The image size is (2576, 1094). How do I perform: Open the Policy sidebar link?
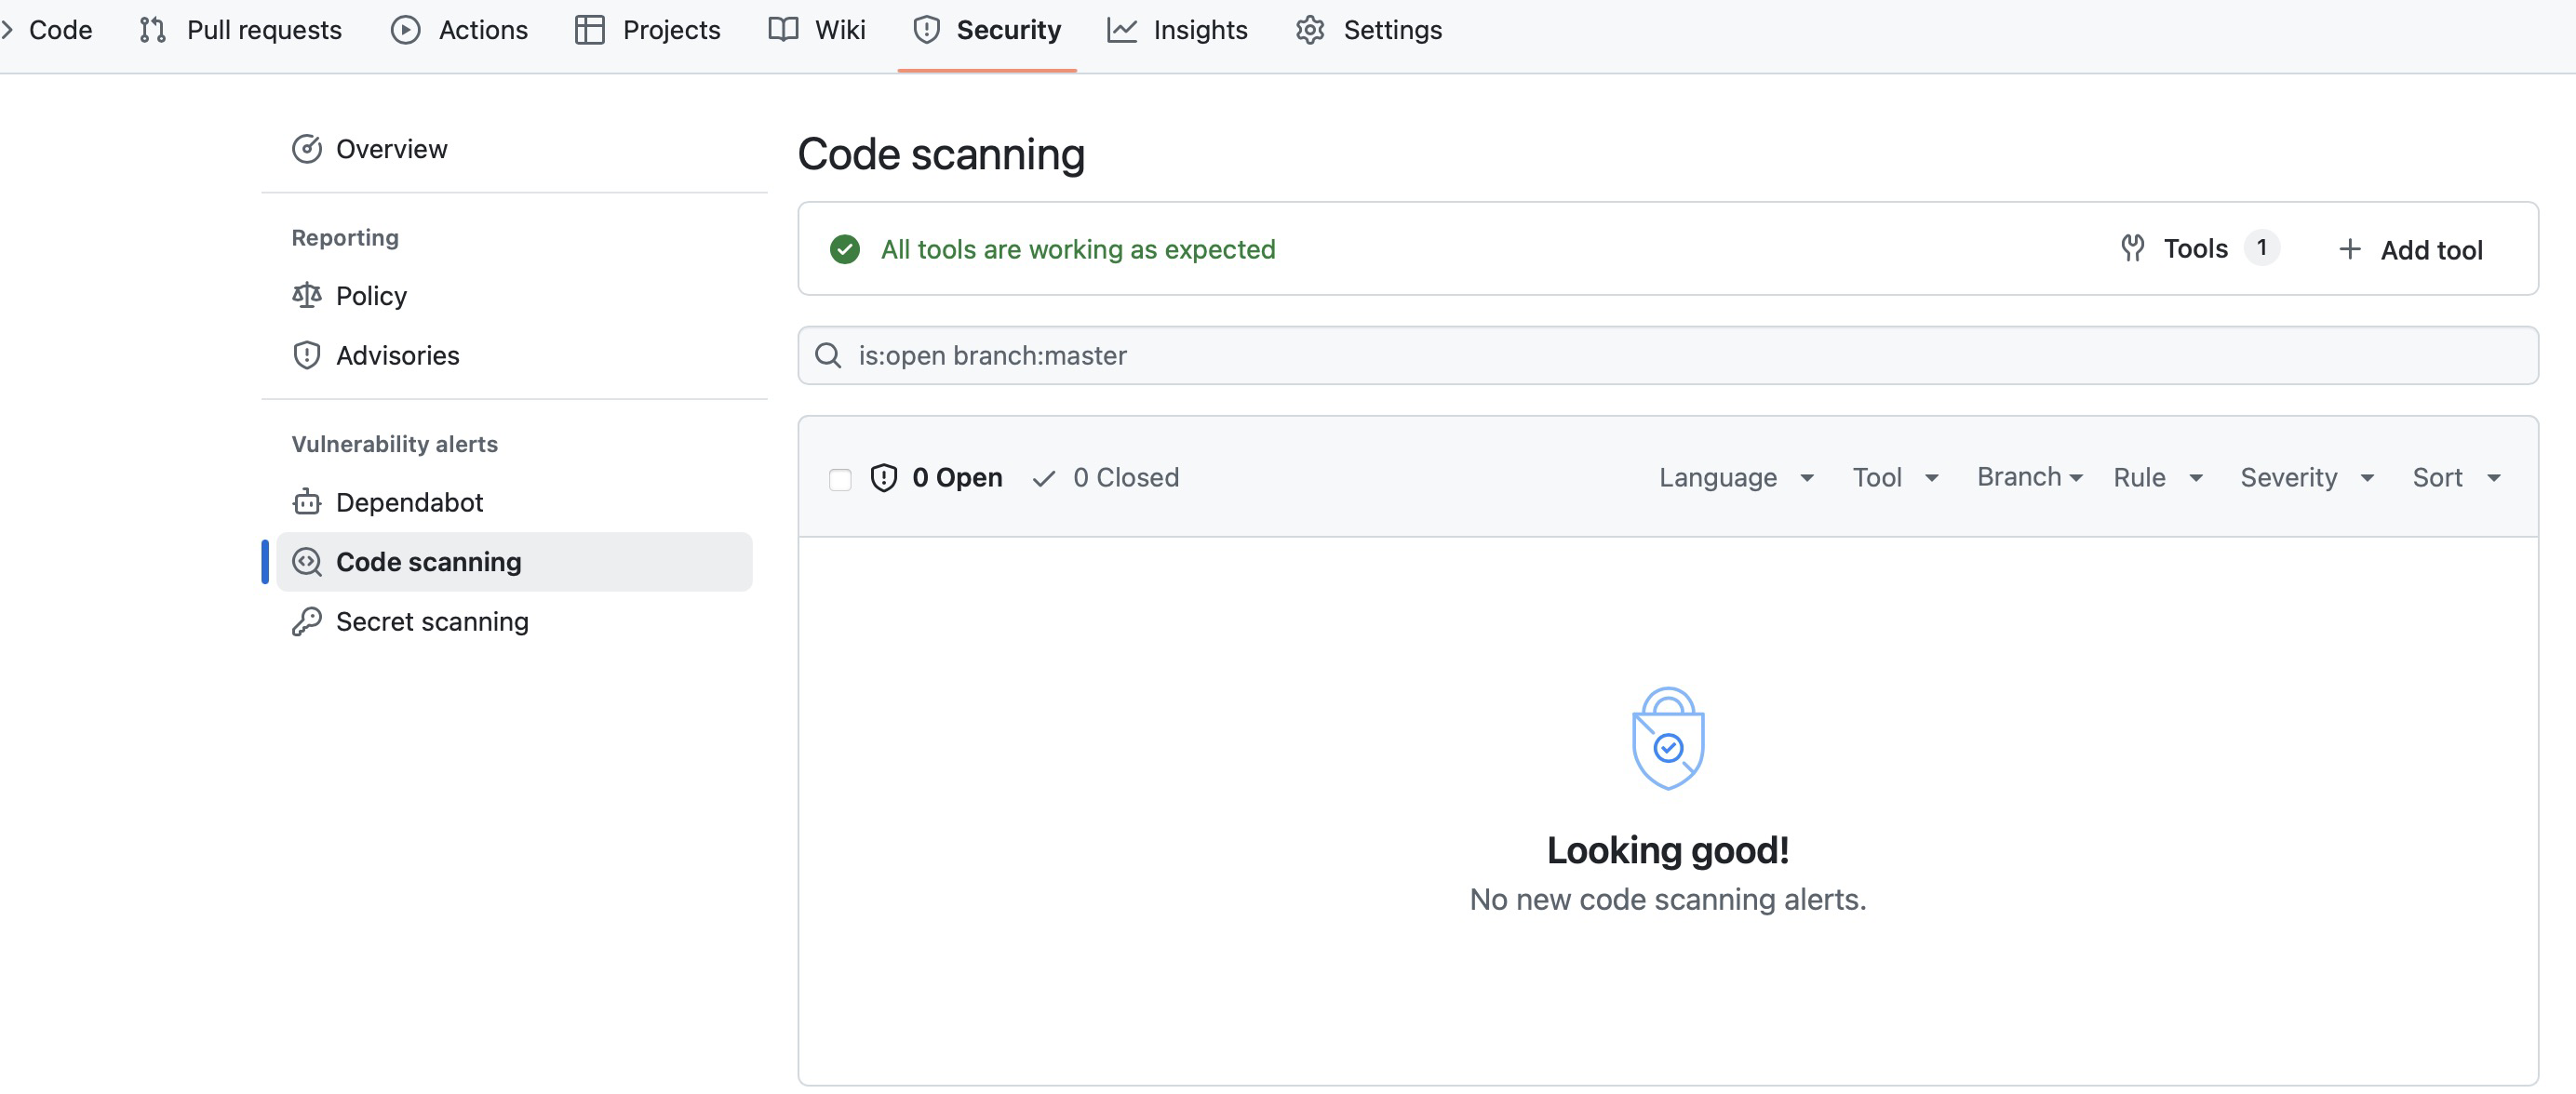(514, 296)
